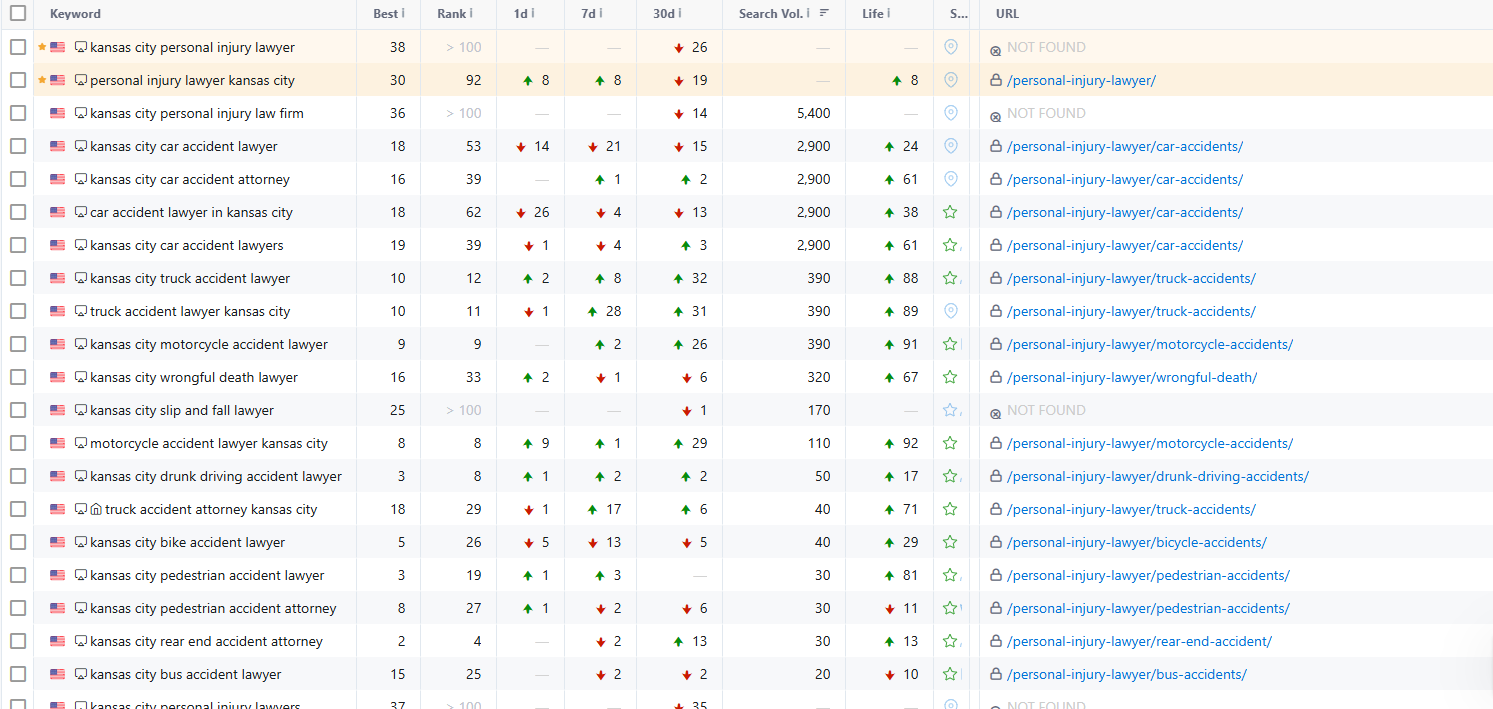Click keyword 'kansas city drunk driving accident lawyer'
This screenshot has width=1493, height=709.
216,476
